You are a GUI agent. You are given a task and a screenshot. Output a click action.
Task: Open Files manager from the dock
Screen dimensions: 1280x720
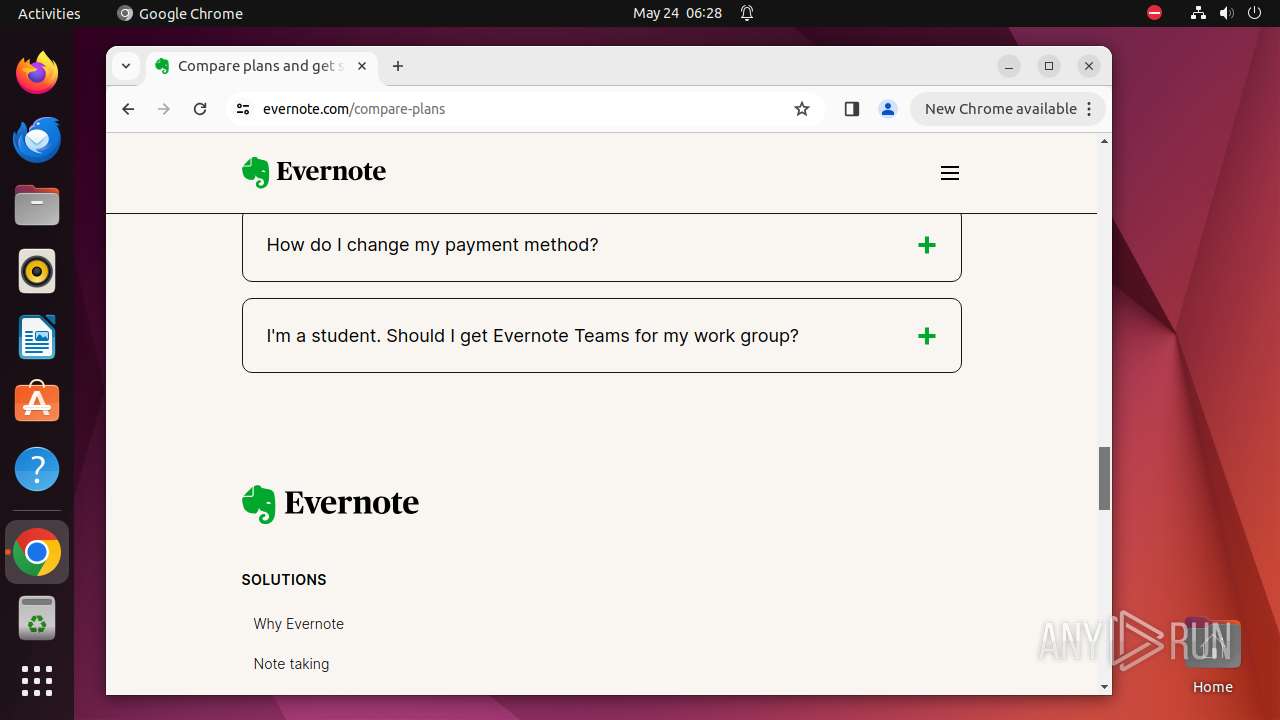[x=37, y=205]
